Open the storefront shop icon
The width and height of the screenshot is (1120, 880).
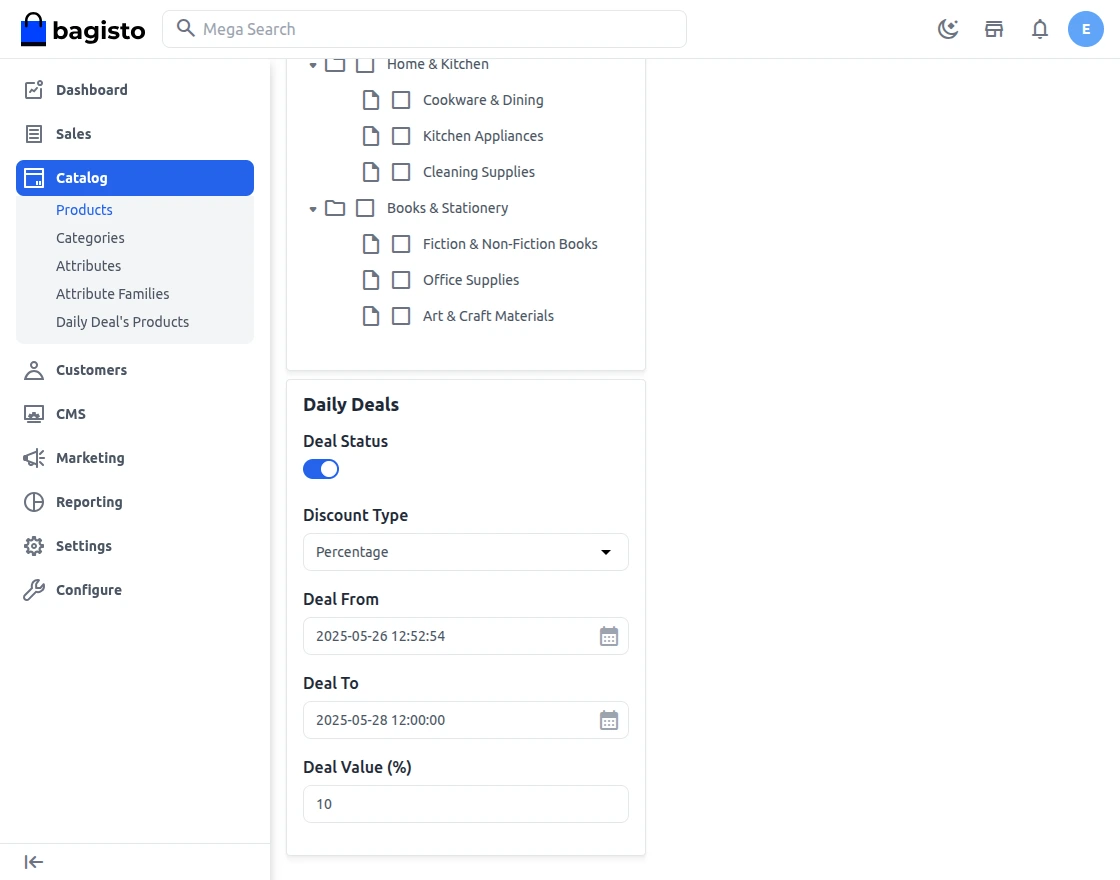[994, 29]
